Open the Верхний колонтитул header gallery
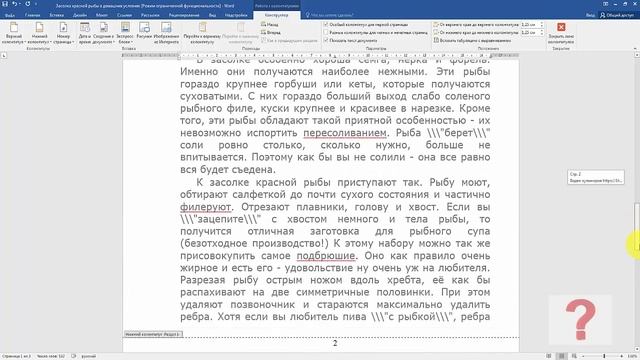This screenshot has height=360, width=640. pos(13,33)
